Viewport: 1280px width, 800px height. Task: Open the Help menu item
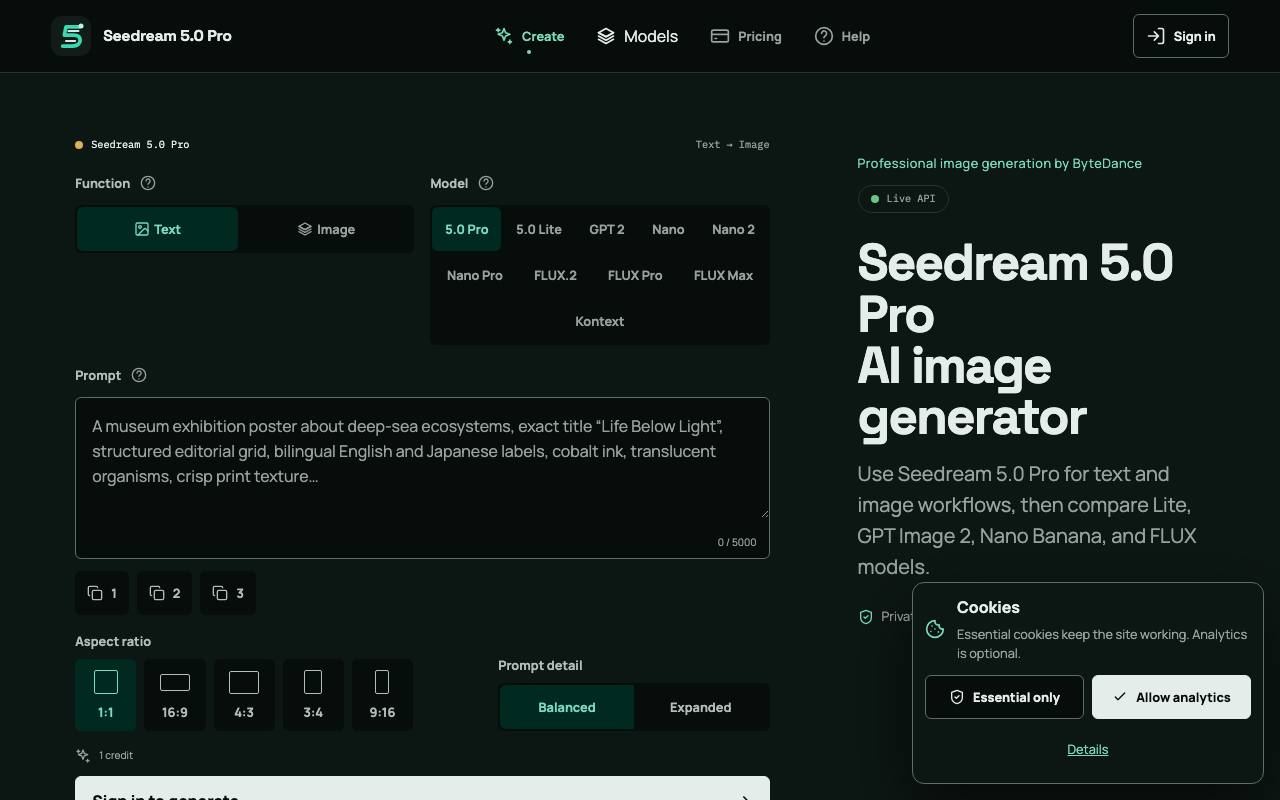(842, 36)
